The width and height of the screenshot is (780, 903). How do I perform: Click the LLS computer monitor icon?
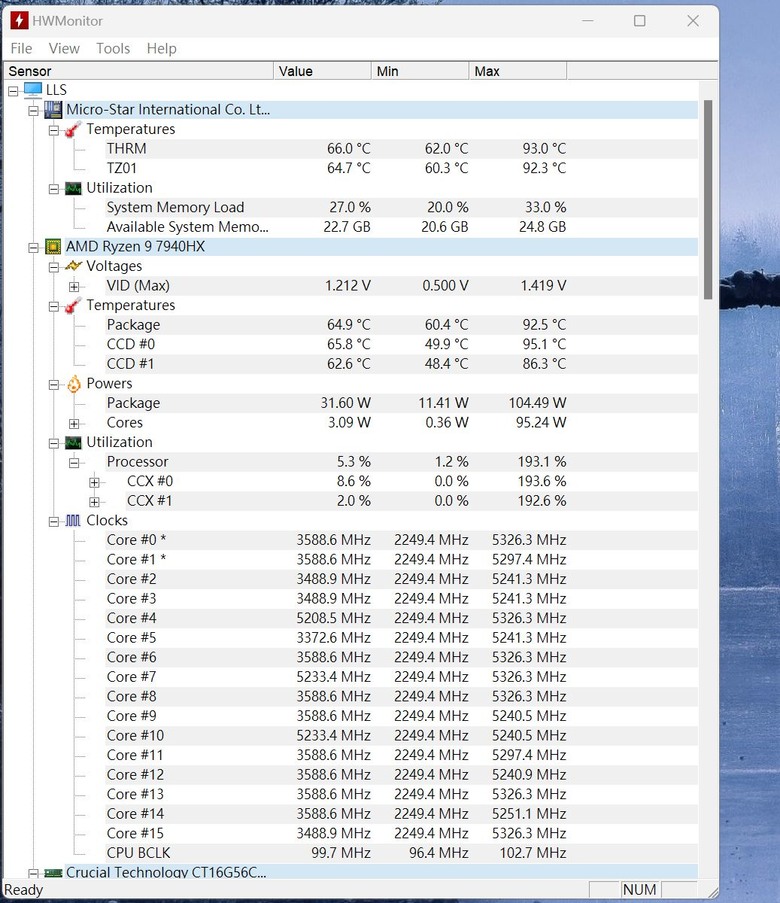point(33,90)
